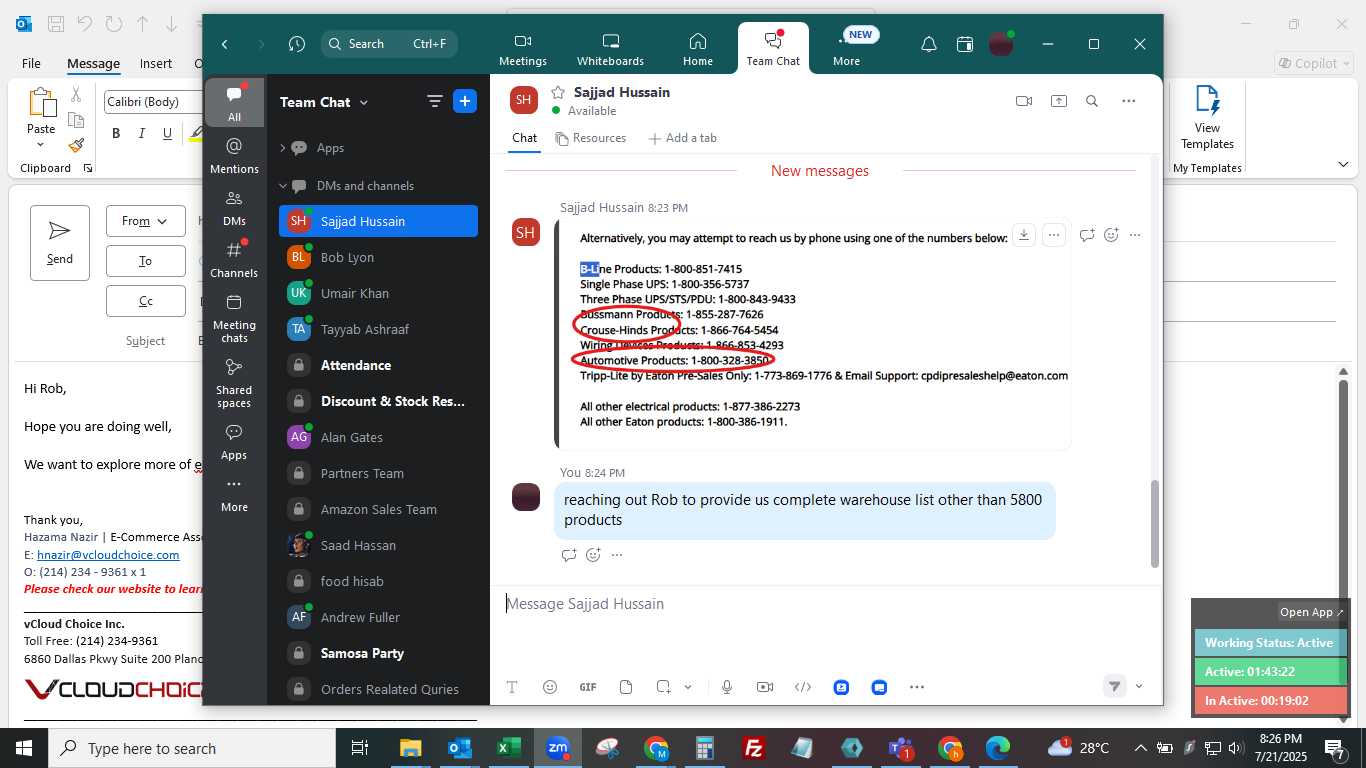
Task: Click the blue plus new chat button
Action: point(465,101)
